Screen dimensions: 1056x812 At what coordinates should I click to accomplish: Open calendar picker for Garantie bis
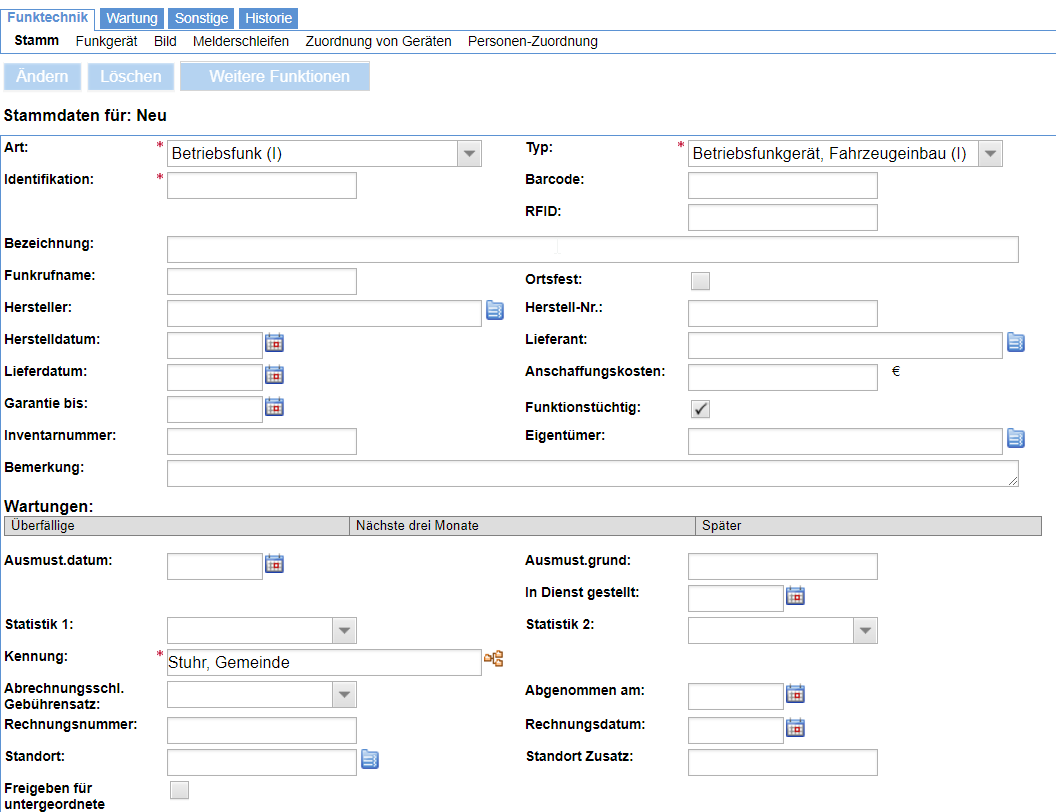pyautogui.click(x=274, y=407)
